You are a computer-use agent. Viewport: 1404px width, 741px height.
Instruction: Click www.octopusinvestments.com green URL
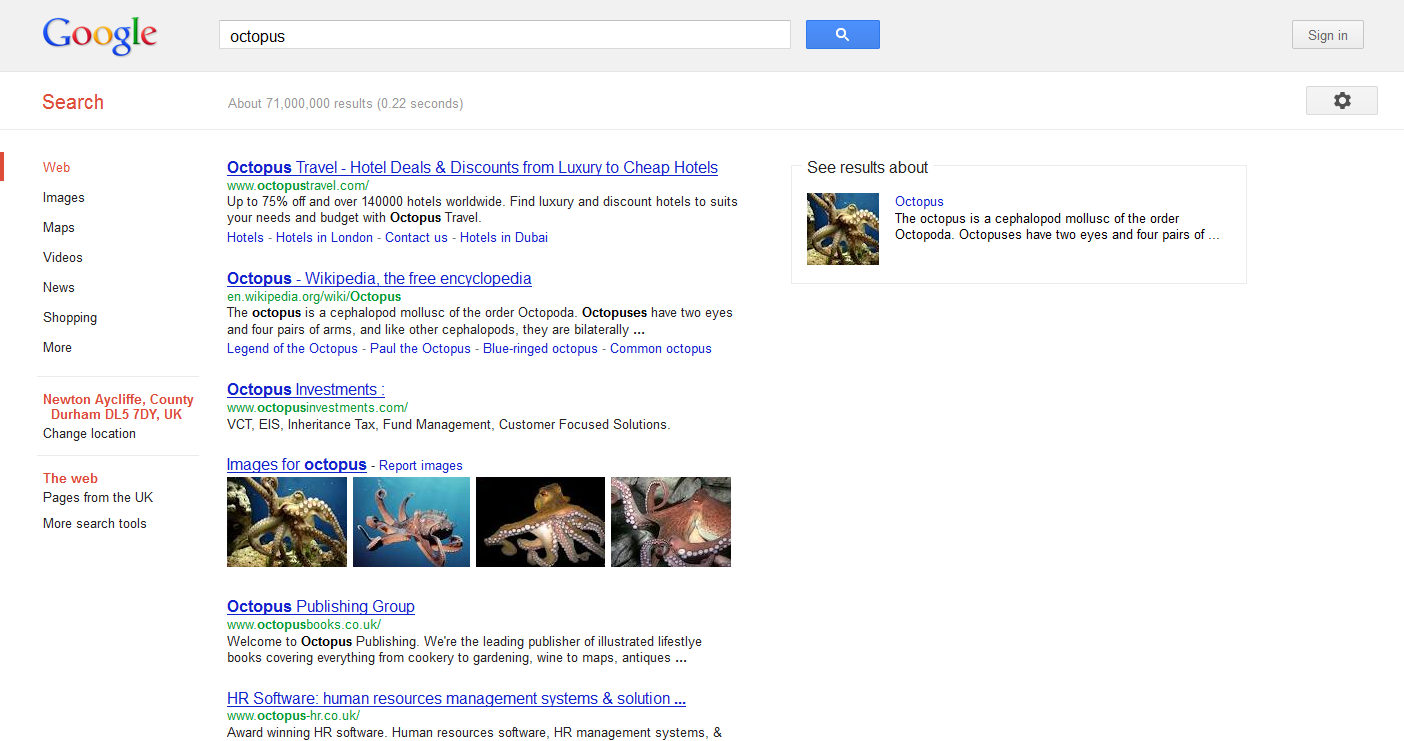pos(317,407)
